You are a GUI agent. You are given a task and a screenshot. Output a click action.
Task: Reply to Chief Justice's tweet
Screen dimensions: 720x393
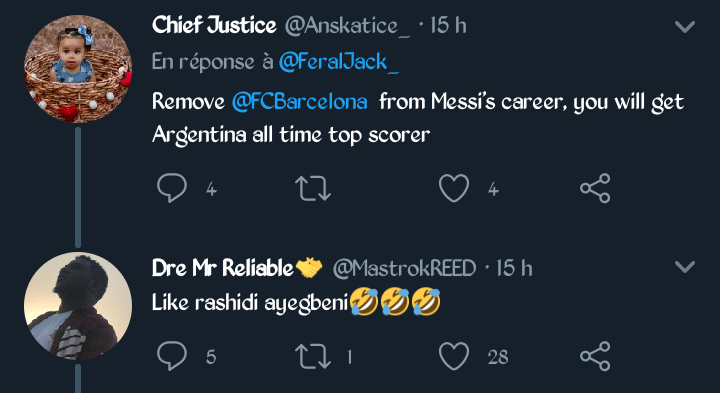[172, 188]
